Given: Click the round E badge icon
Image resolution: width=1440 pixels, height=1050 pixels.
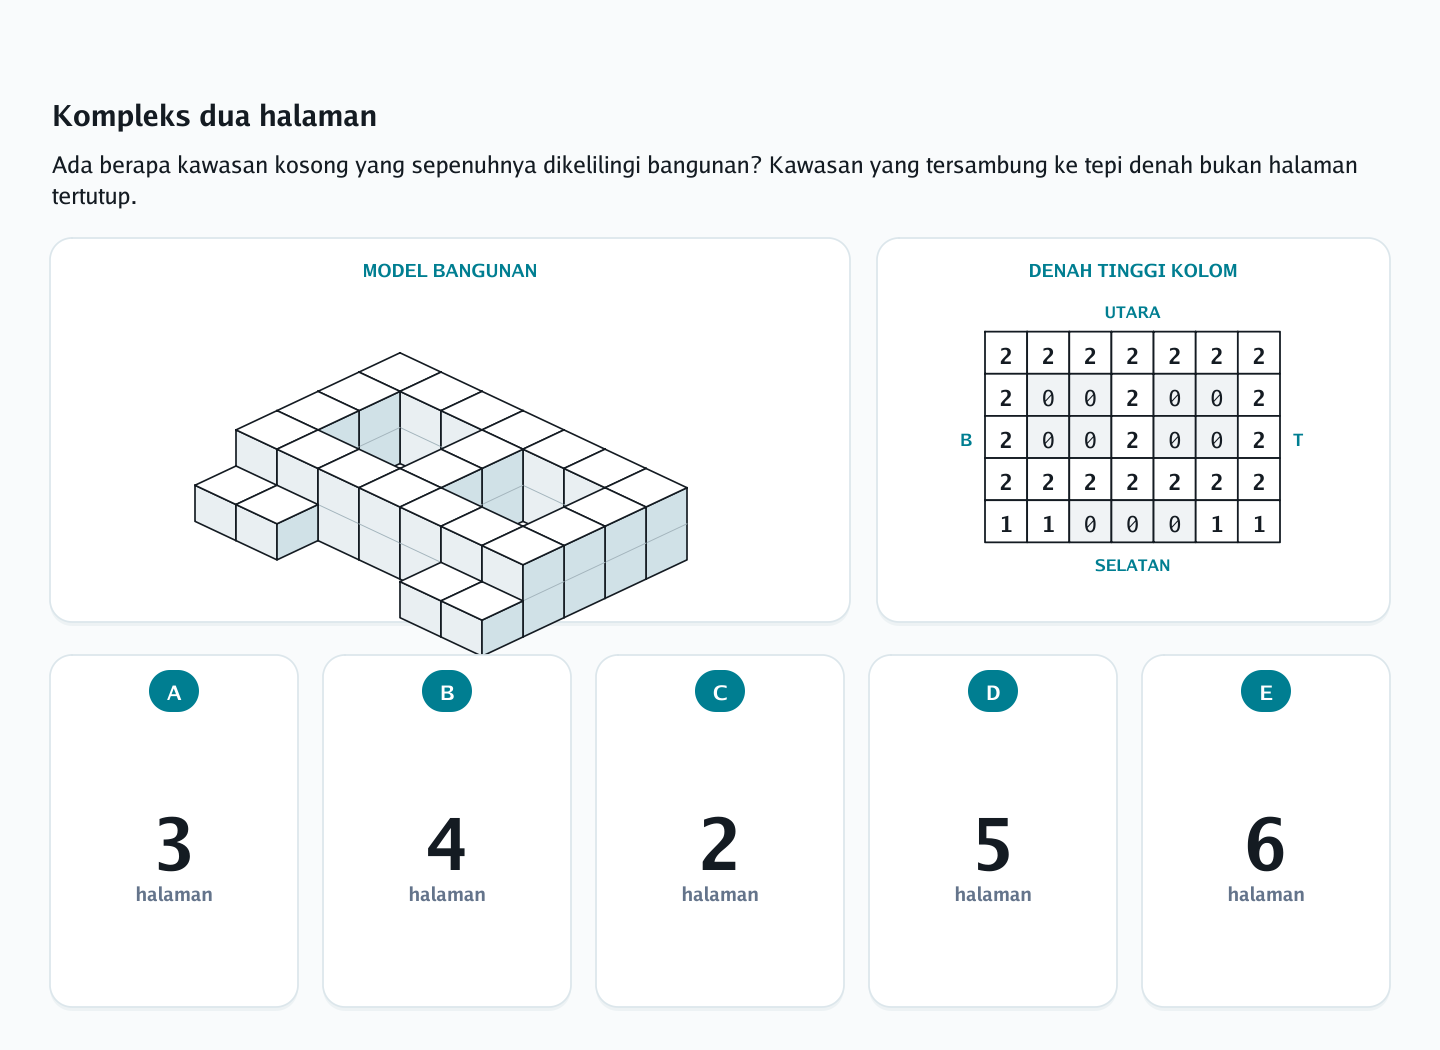Looking at the screenshot, I should click(1266, 692).
